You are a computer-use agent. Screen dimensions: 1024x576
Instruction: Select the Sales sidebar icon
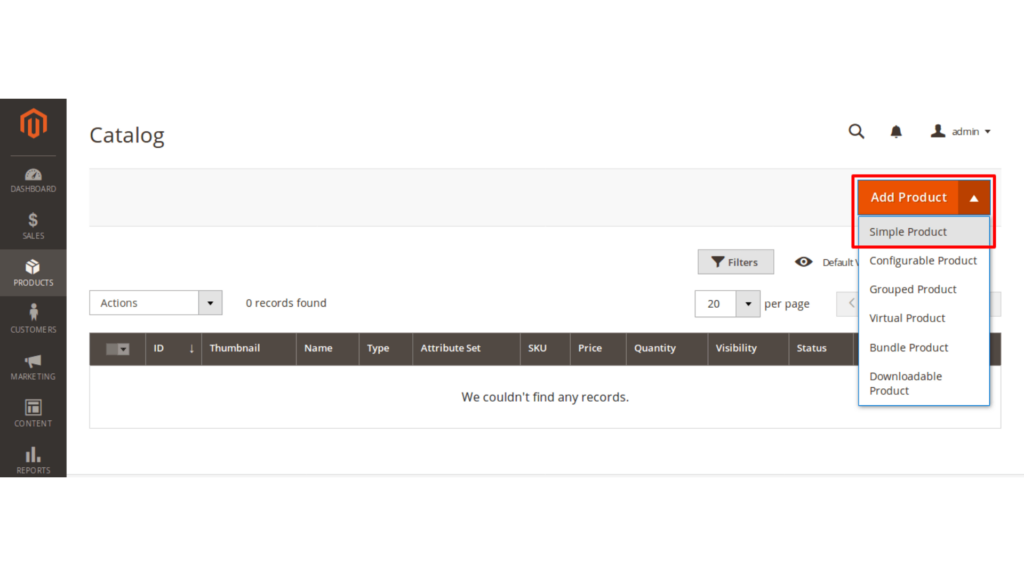[33, 226]
